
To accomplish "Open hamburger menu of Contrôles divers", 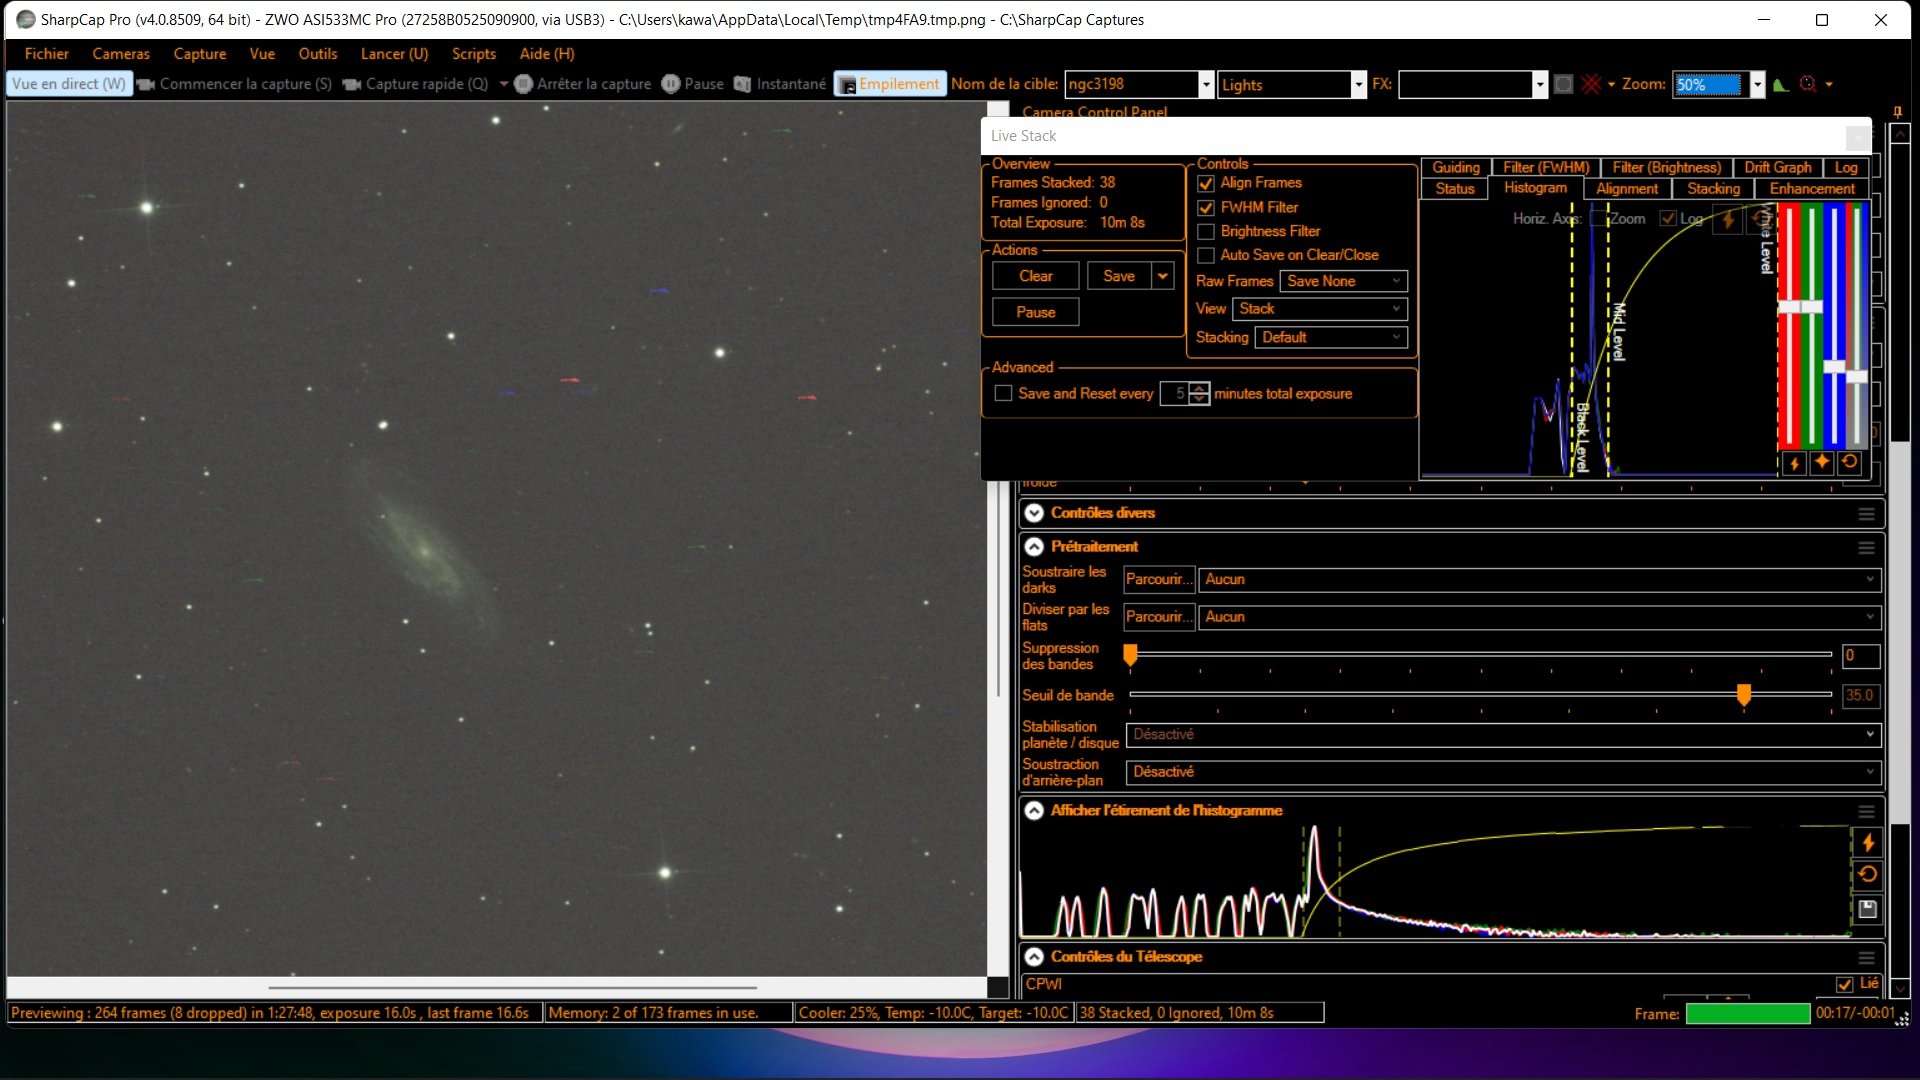I will point(1866,514).
